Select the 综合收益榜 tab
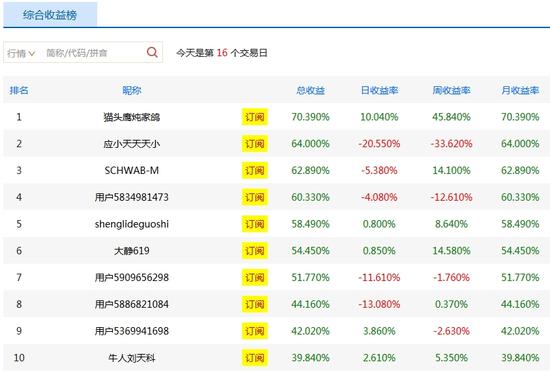 coord(50,14)
